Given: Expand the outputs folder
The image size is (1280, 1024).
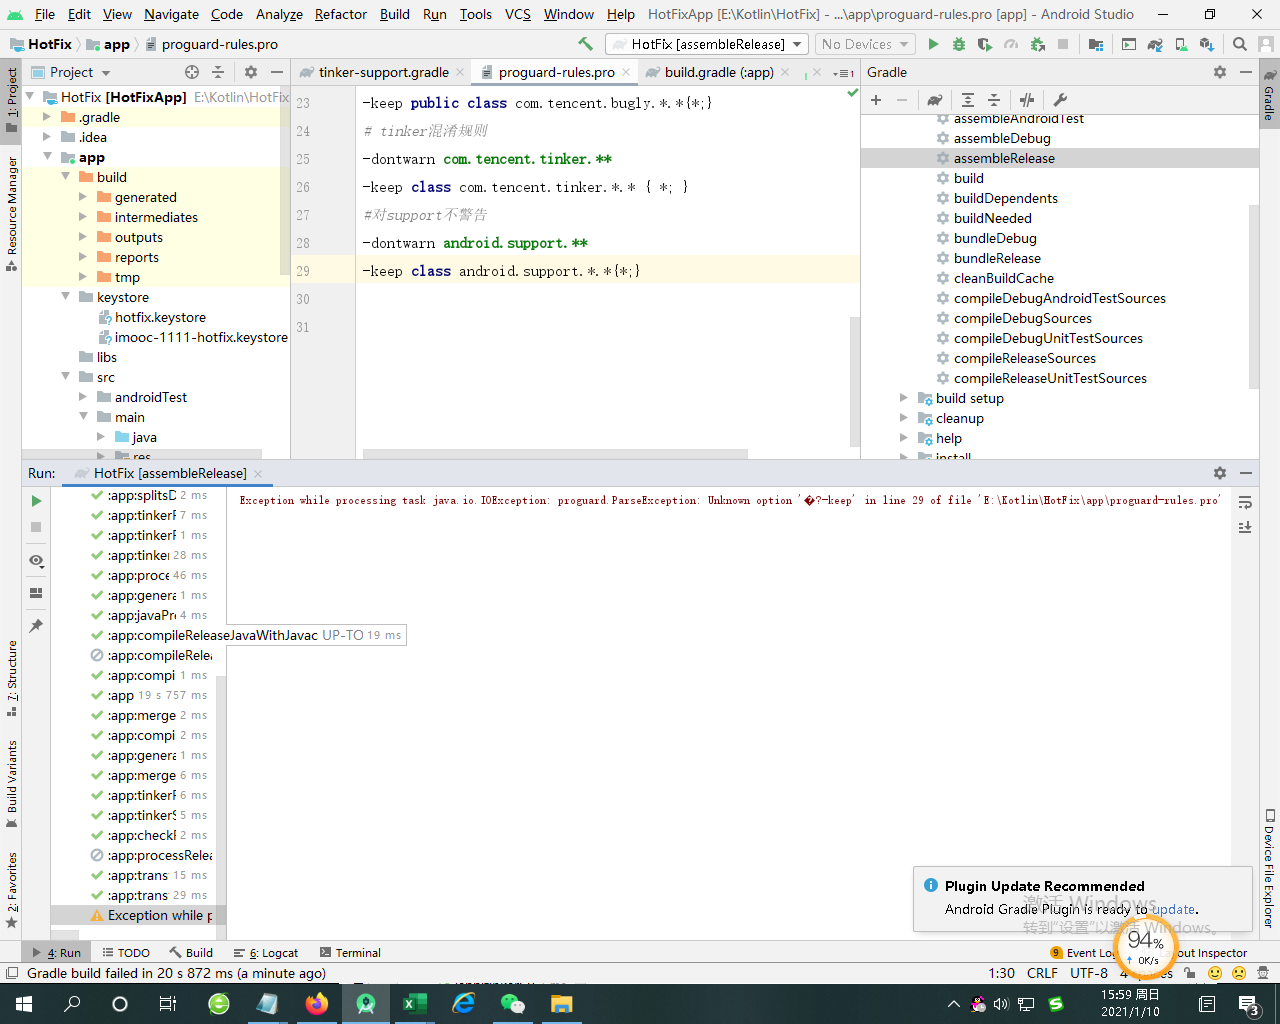Looking at the screenshot, I should tap(83, 237).
